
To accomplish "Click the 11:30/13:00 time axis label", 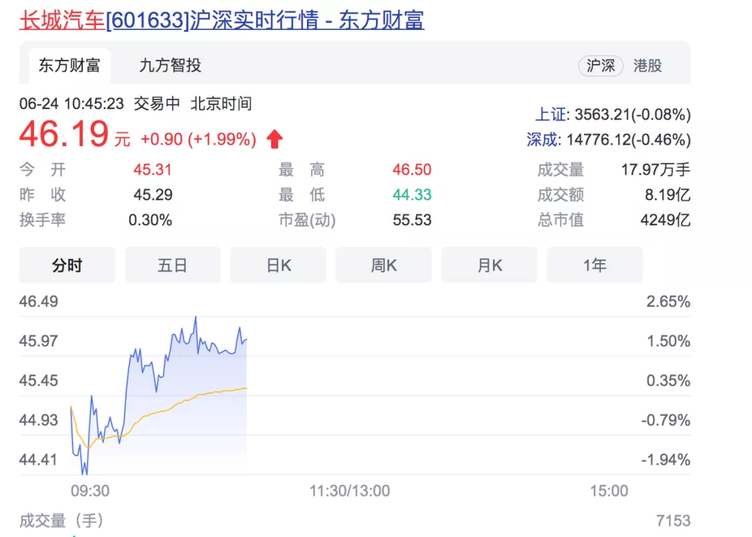I will pos(350,491).
